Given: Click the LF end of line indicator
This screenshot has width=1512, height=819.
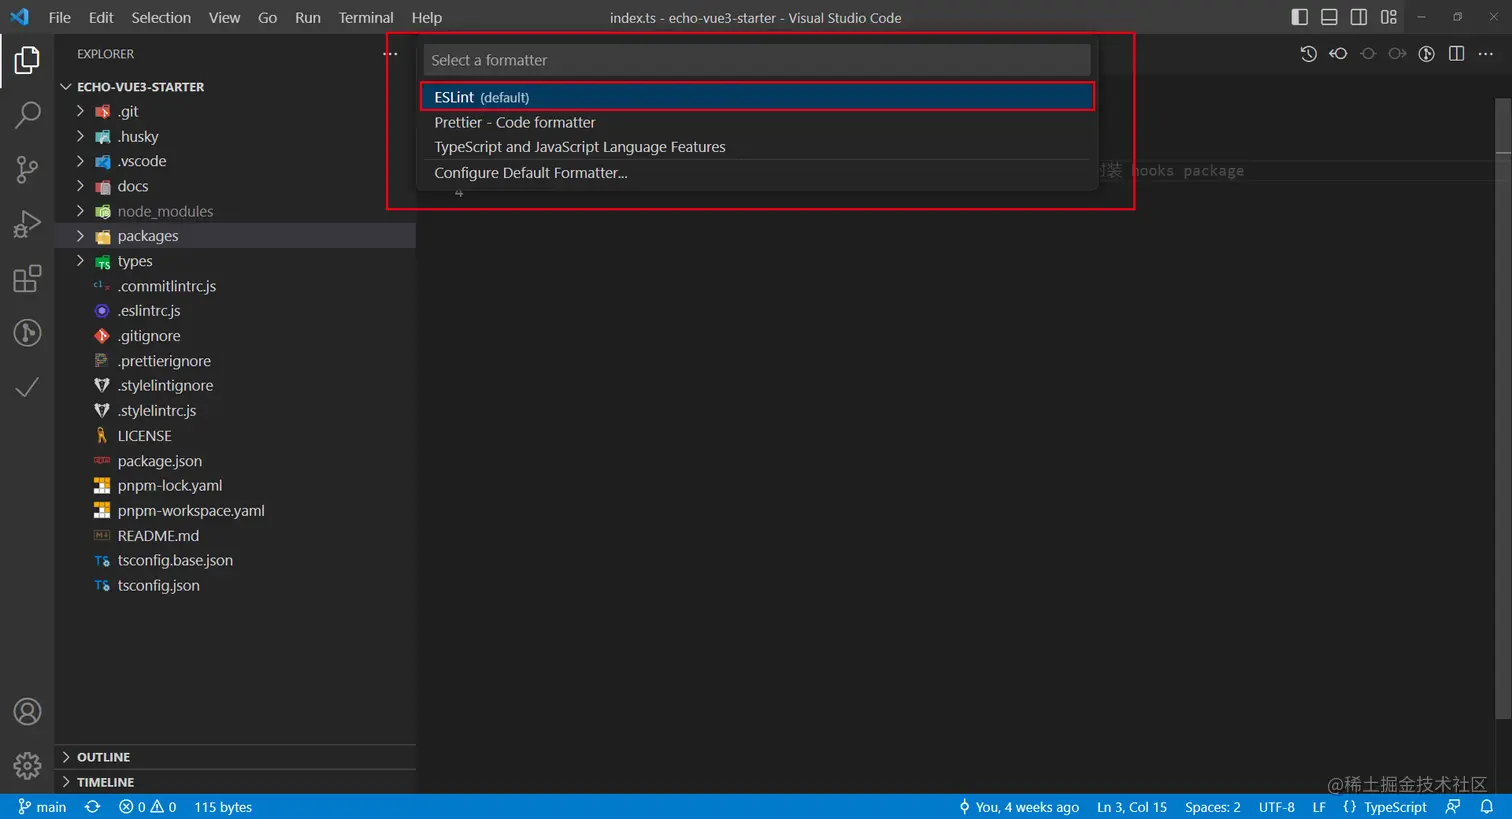Looking at the screenshot, I should point(1319,807).
